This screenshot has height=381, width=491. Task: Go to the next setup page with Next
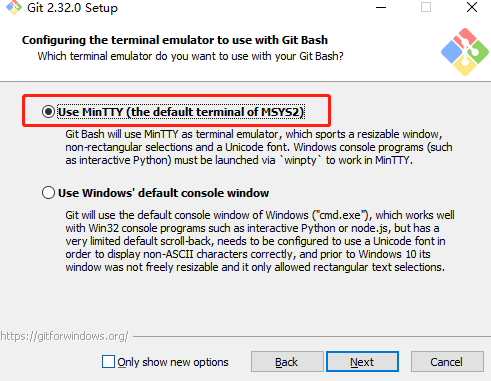tap(362, 362)
